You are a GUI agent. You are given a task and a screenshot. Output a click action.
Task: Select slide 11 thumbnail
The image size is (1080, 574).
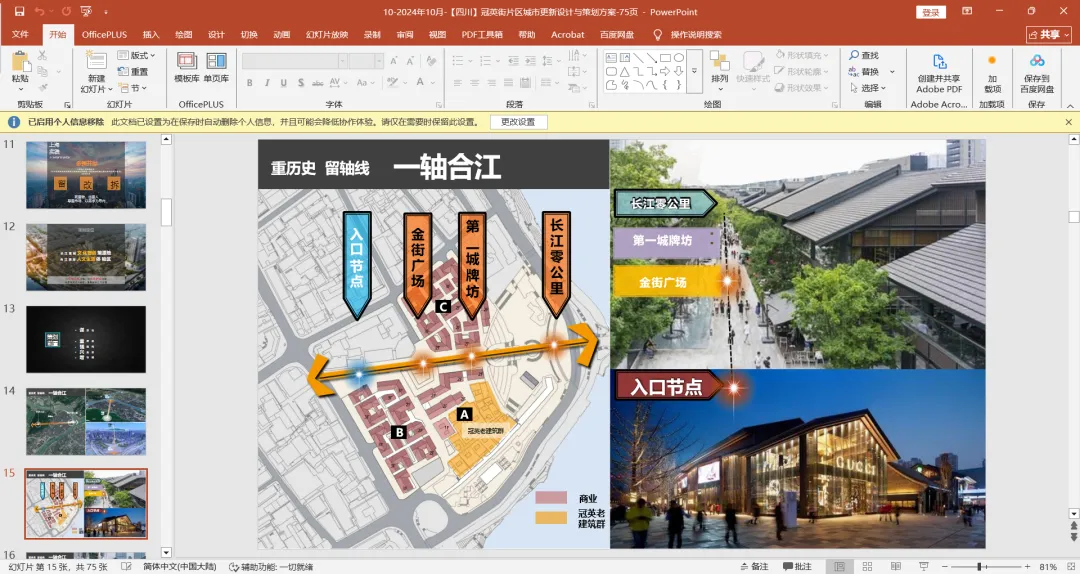pos(86,175)
